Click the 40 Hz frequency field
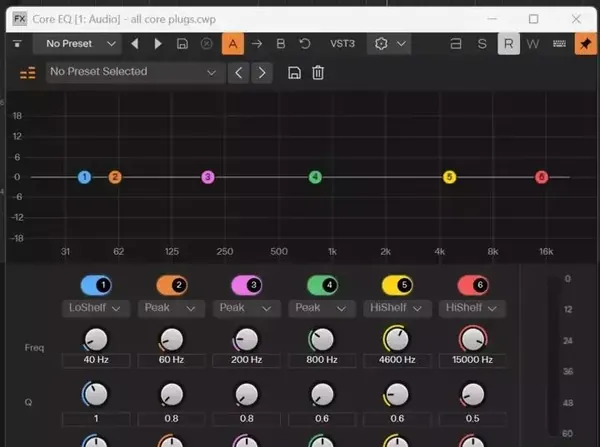This screenshot has height=447, width=600. pos(96,360)
